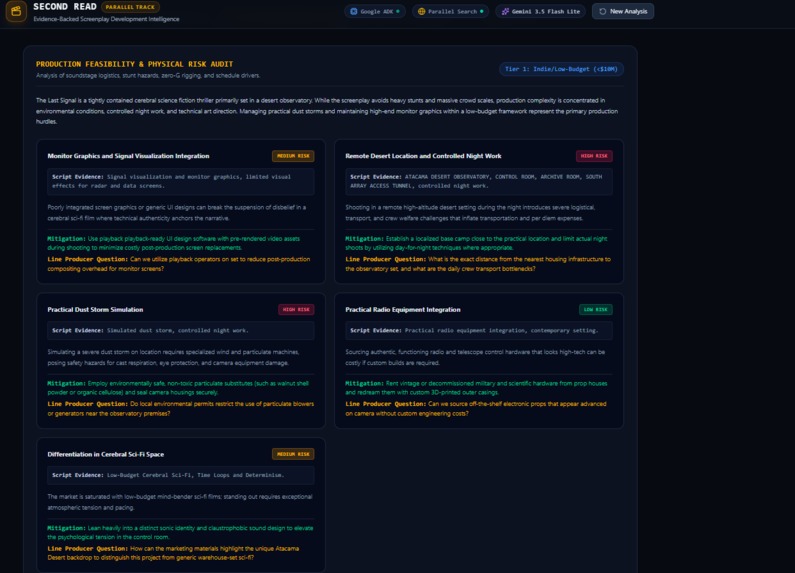The height and width of the screenshot is (573, 795).
Task: Open the Practical Dust Storm Simulation card title
Action: pos(95,310)
